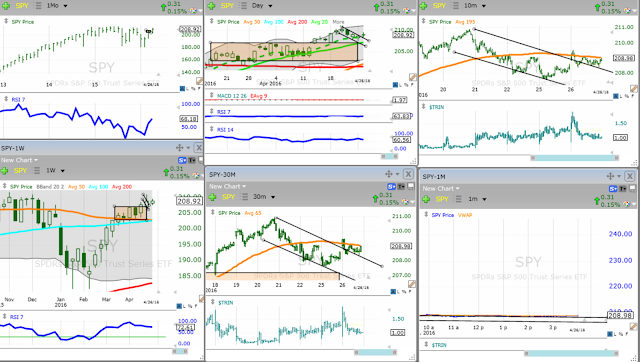Click the More indicators label on the Day chart

(x=338, y=22)
